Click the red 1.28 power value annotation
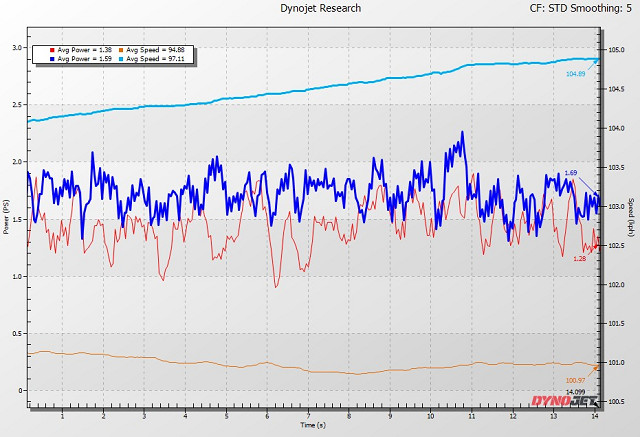This screenshot has width=640, height=437. (x=579, y=258)
